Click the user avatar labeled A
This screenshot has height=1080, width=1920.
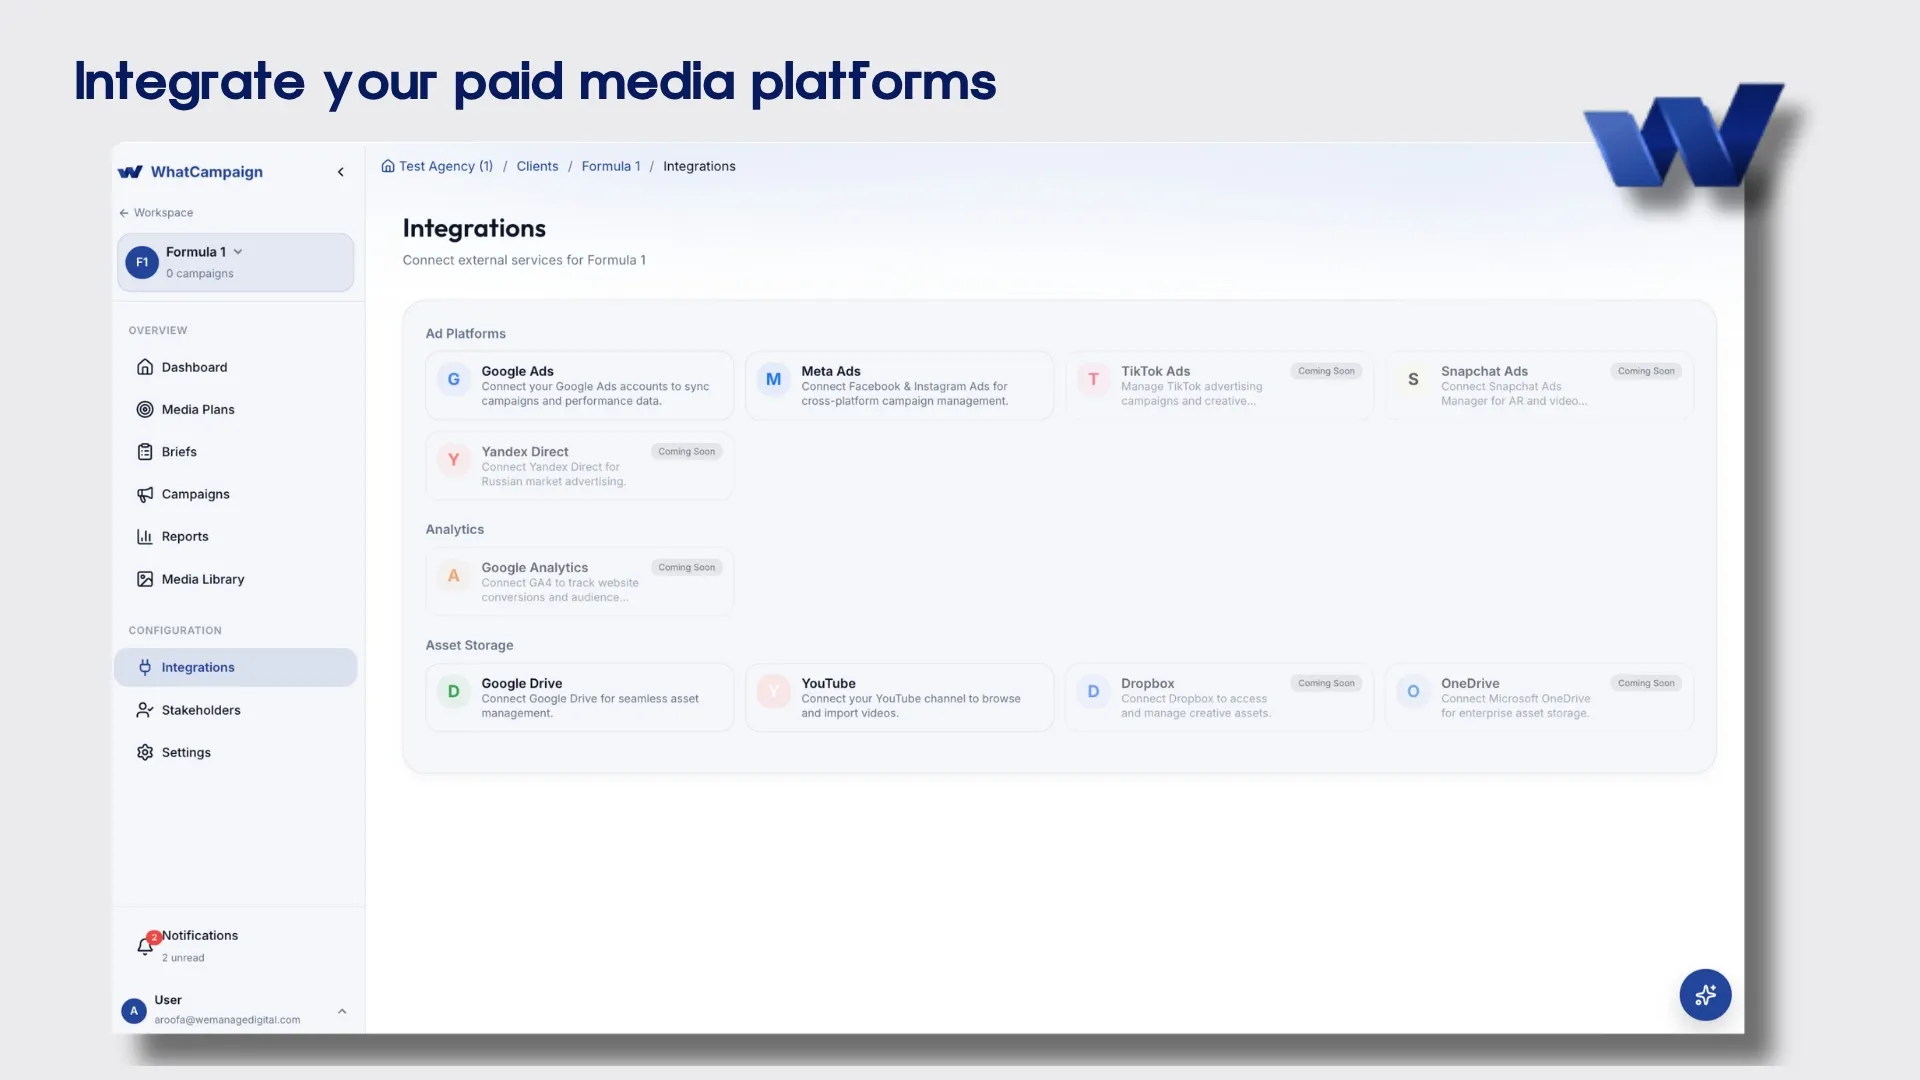(134, 1010)
